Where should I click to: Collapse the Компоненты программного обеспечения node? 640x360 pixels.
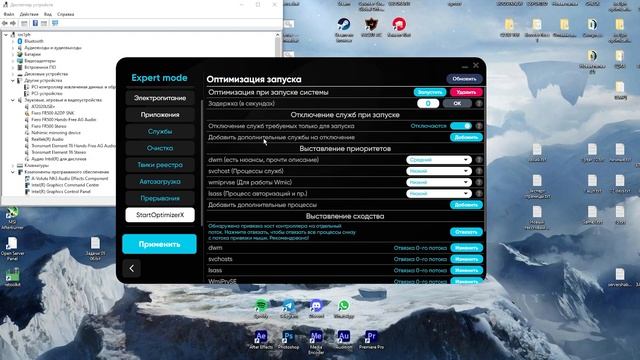coord(13,172)
